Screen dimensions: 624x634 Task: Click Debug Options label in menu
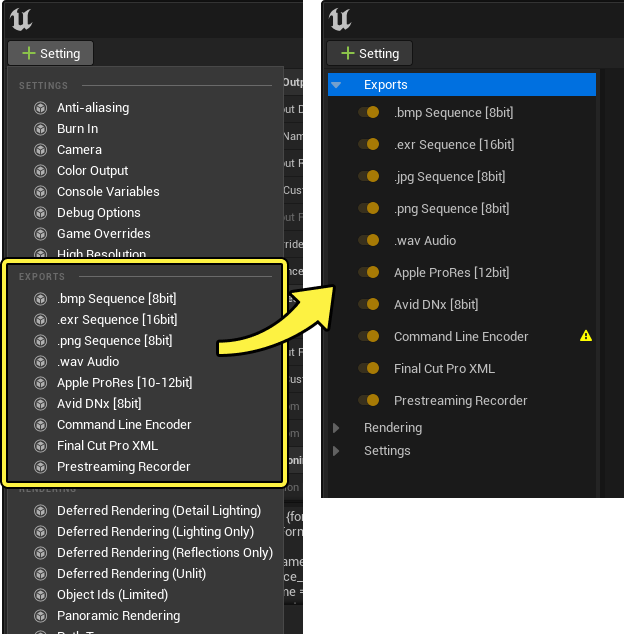click(x=99, y=213)
